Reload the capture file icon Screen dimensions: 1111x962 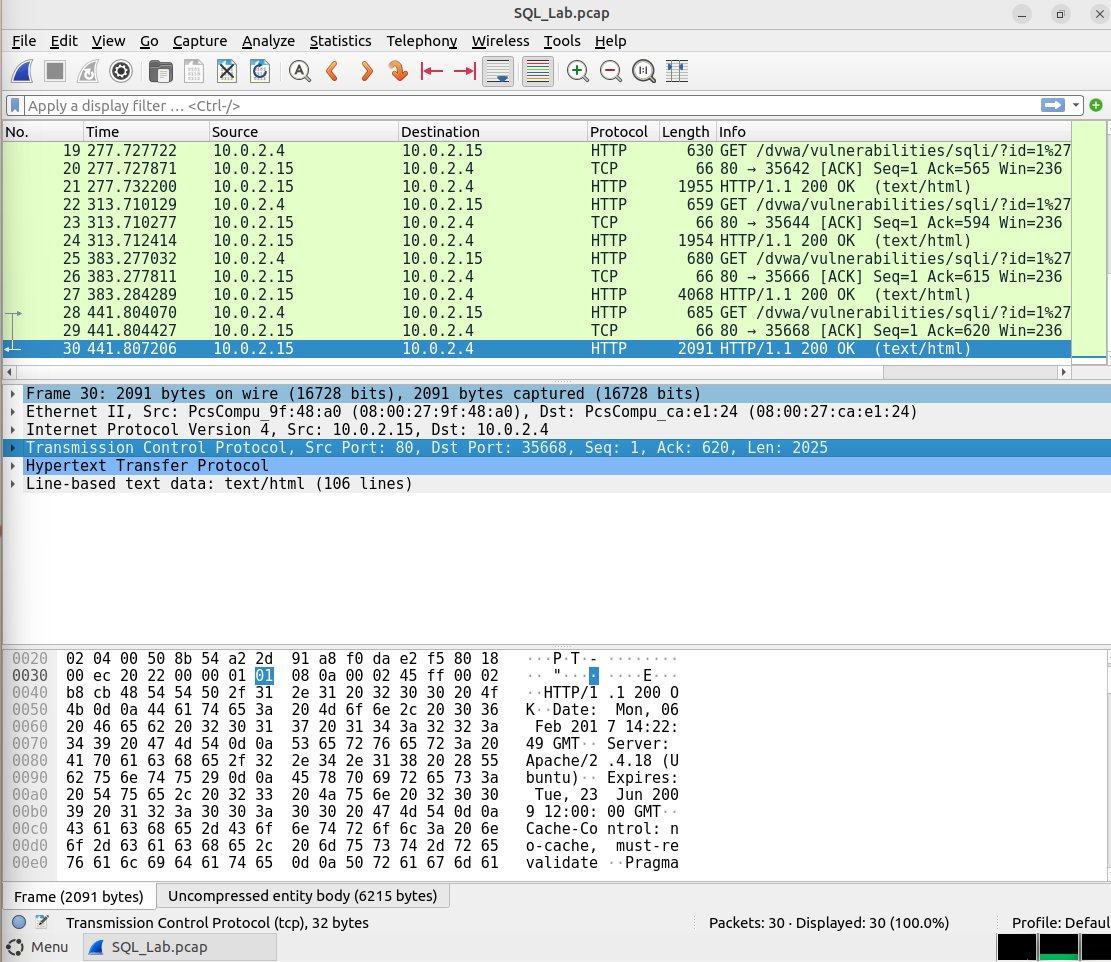[260, 72]
